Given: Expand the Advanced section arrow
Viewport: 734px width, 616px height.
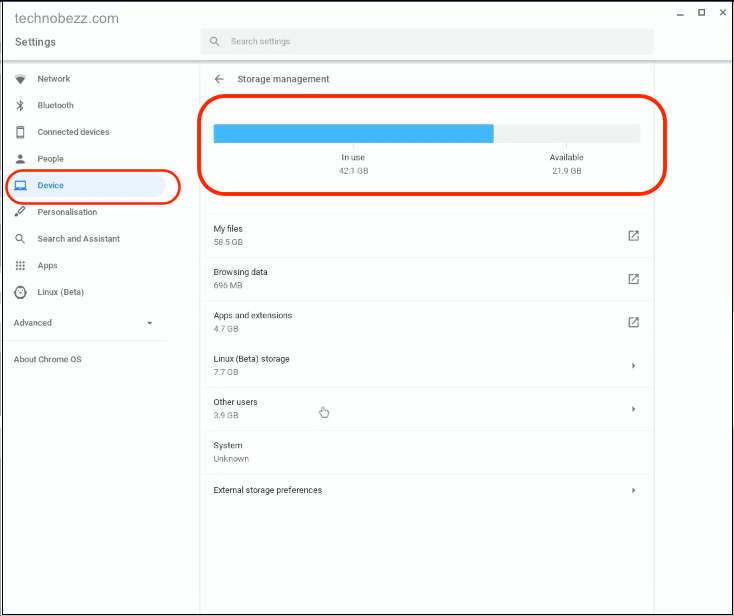Looking at the screenshot, I should pos(149,323).
